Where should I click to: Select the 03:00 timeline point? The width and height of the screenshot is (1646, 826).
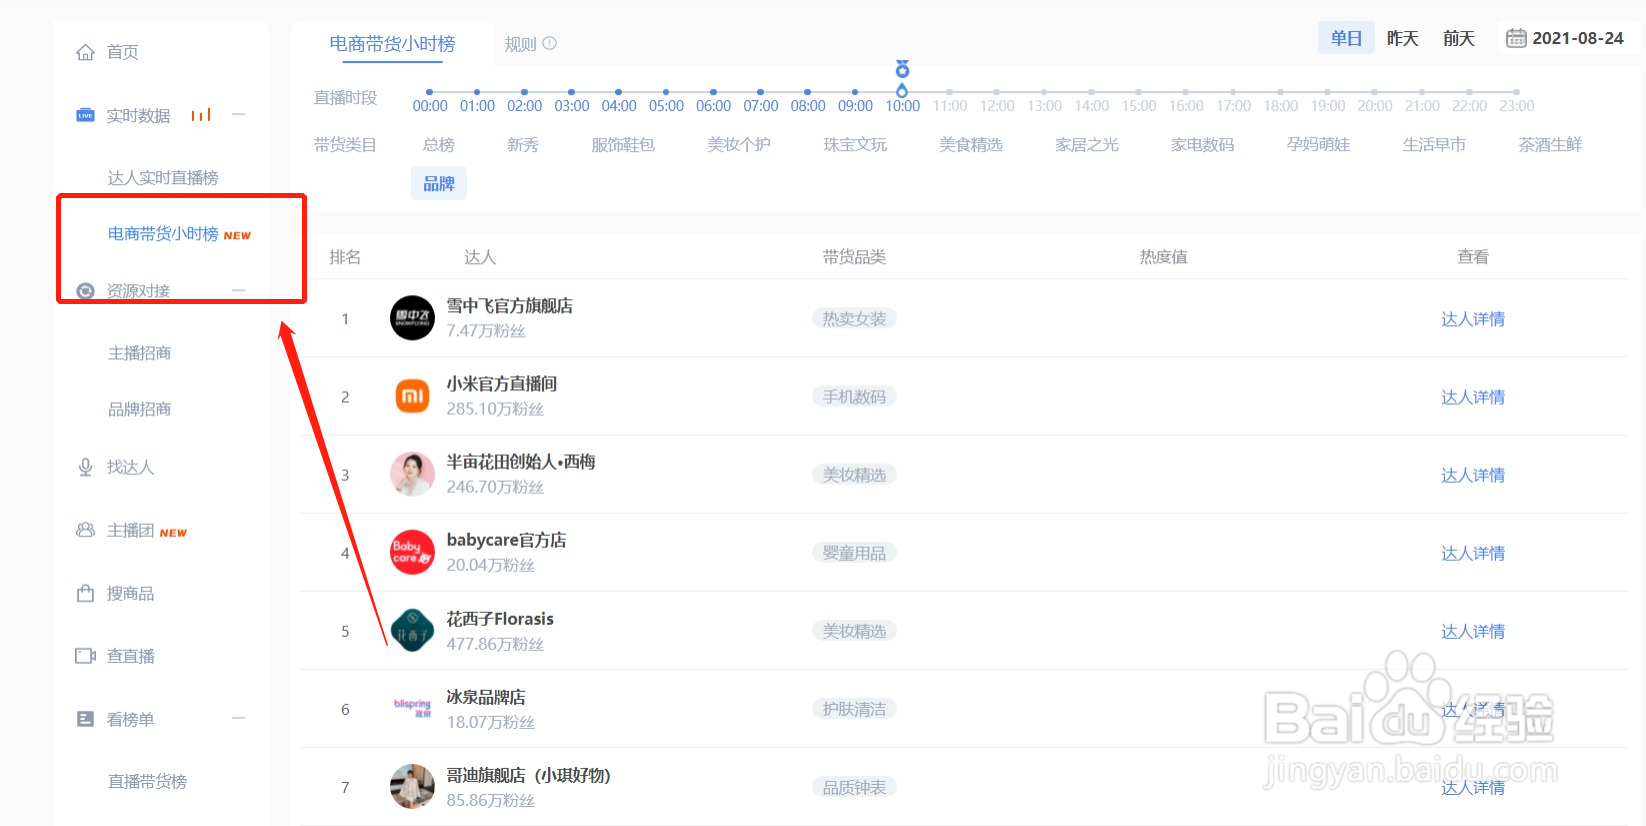click(x=571, y=92)
